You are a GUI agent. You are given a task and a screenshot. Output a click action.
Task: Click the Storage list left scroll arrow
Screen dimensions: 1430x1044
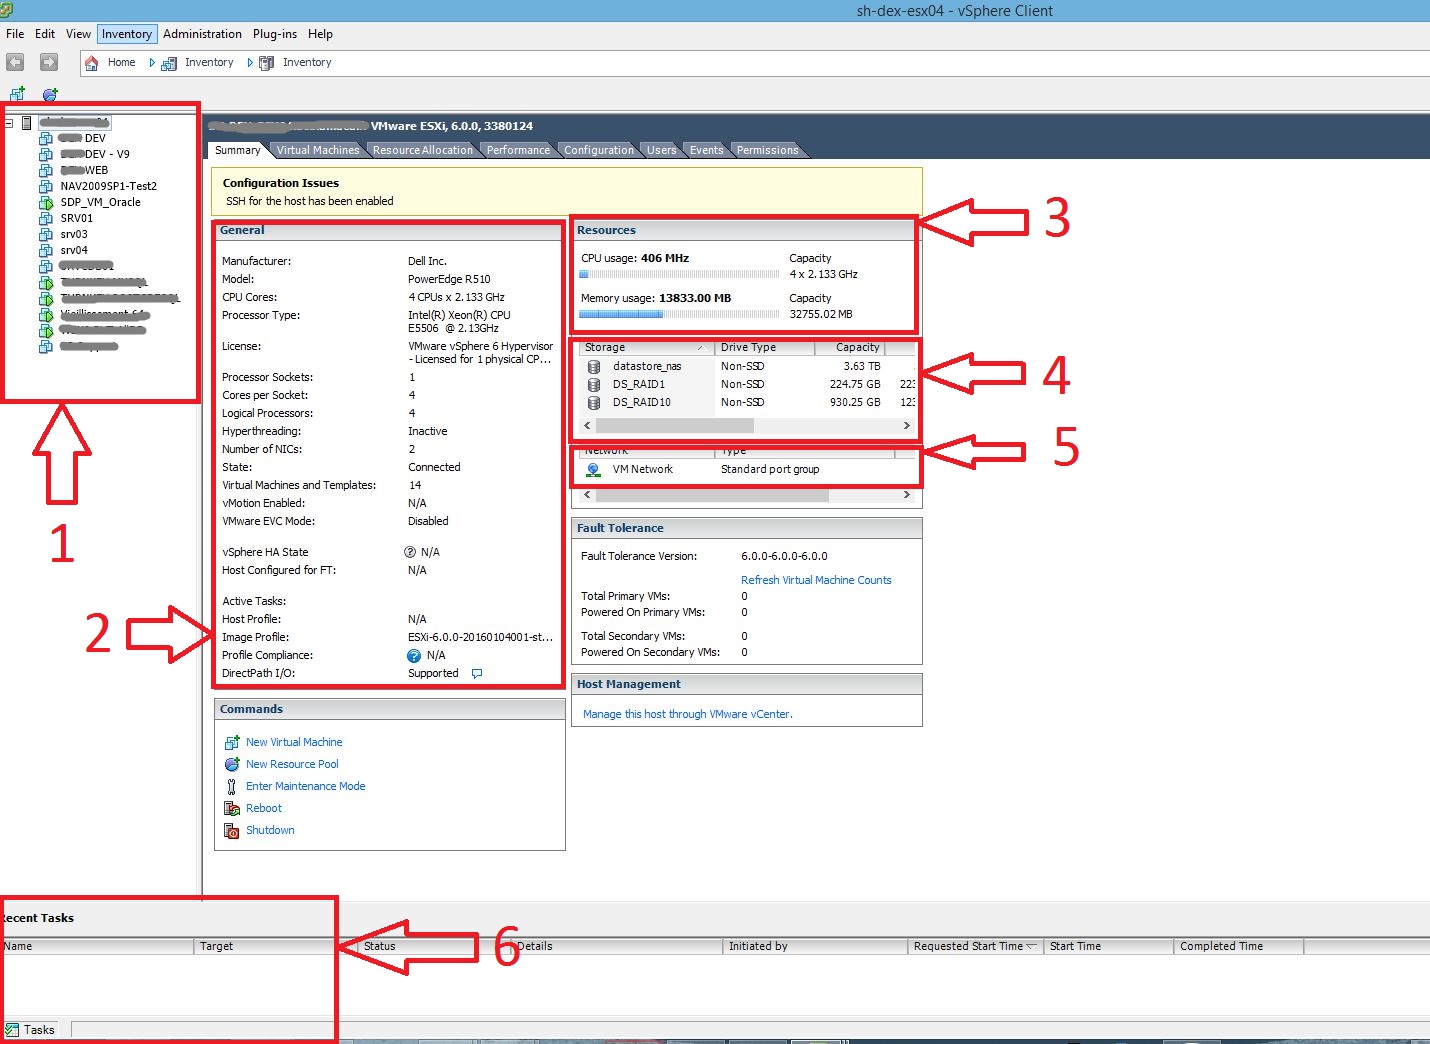(x=587, y=426)
